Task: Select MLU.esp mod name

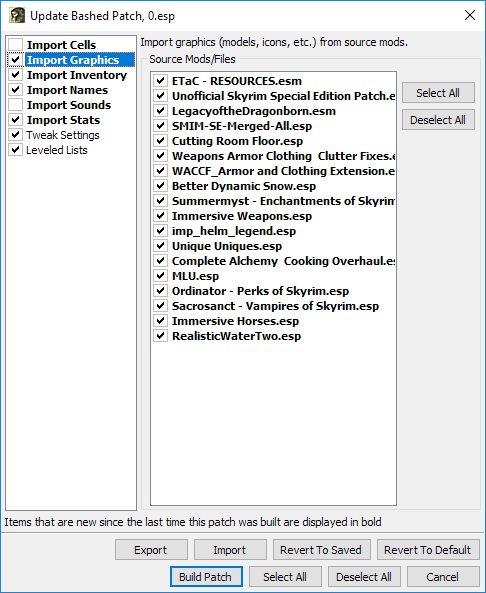Action: pyautogui.click(x=195, y=276)
